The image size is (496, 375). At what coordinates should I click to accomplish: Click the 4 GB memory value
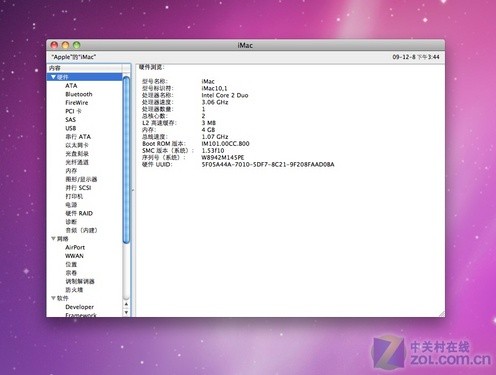208,130
